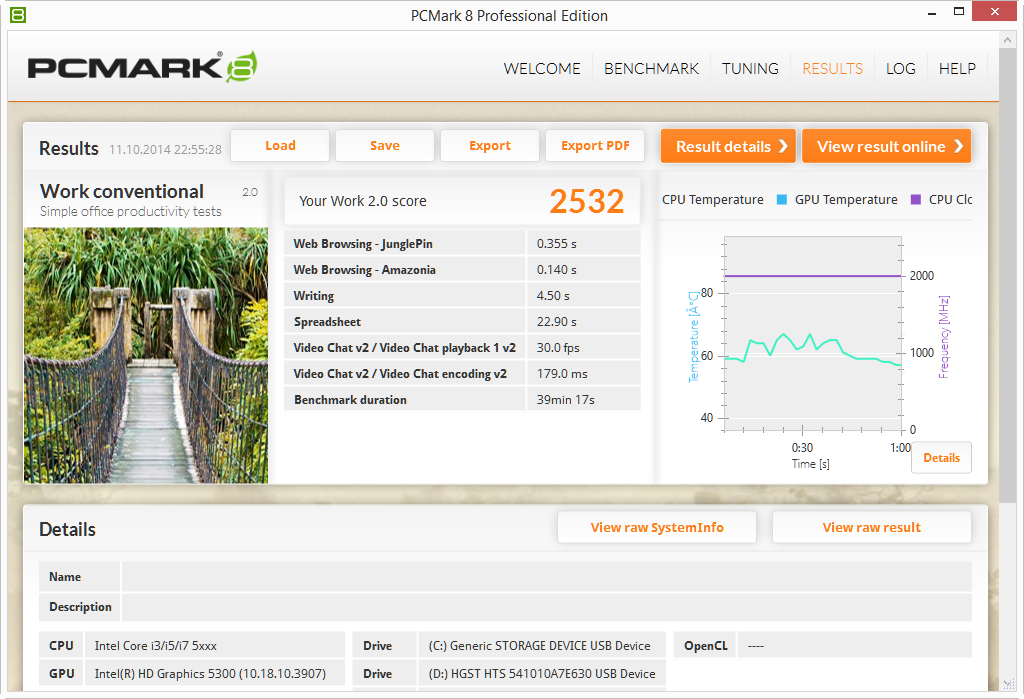Click the vertical scrollbar thumb
Screen dimensions: 1024x699
[x=1007, y=276]
